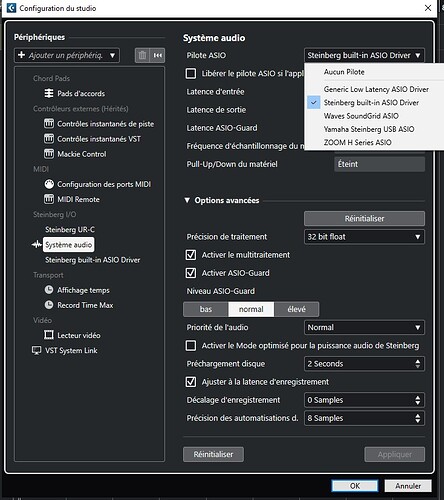
Task: Click the trash icon to remove selected device
Action: click(x=142, y=55)
